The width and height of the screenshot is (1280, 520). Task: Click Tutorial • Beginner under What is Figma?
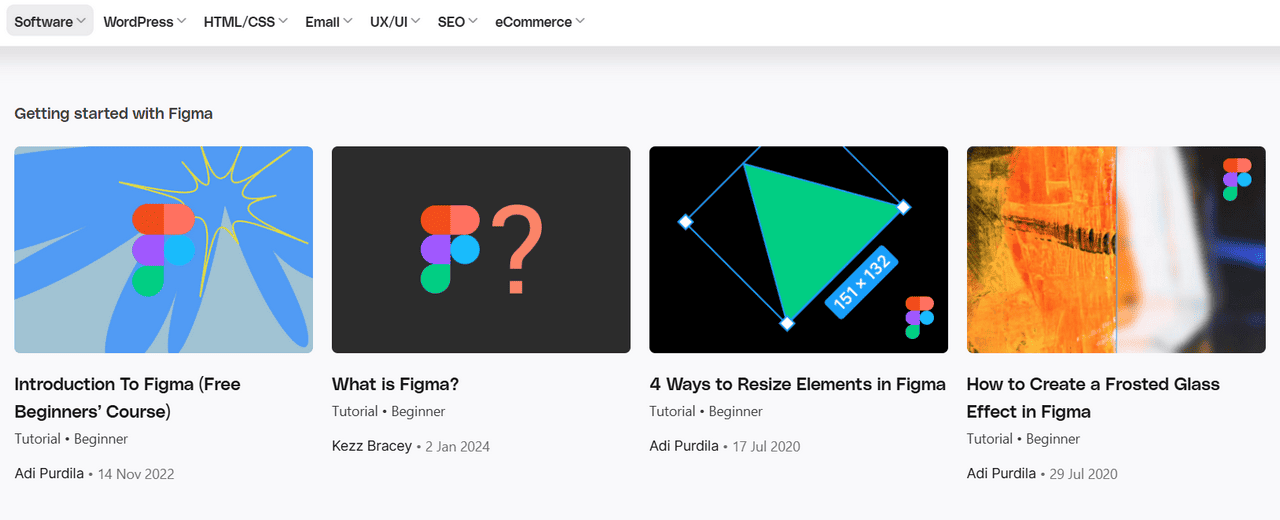pyautogui.click(x=388, y=411)
